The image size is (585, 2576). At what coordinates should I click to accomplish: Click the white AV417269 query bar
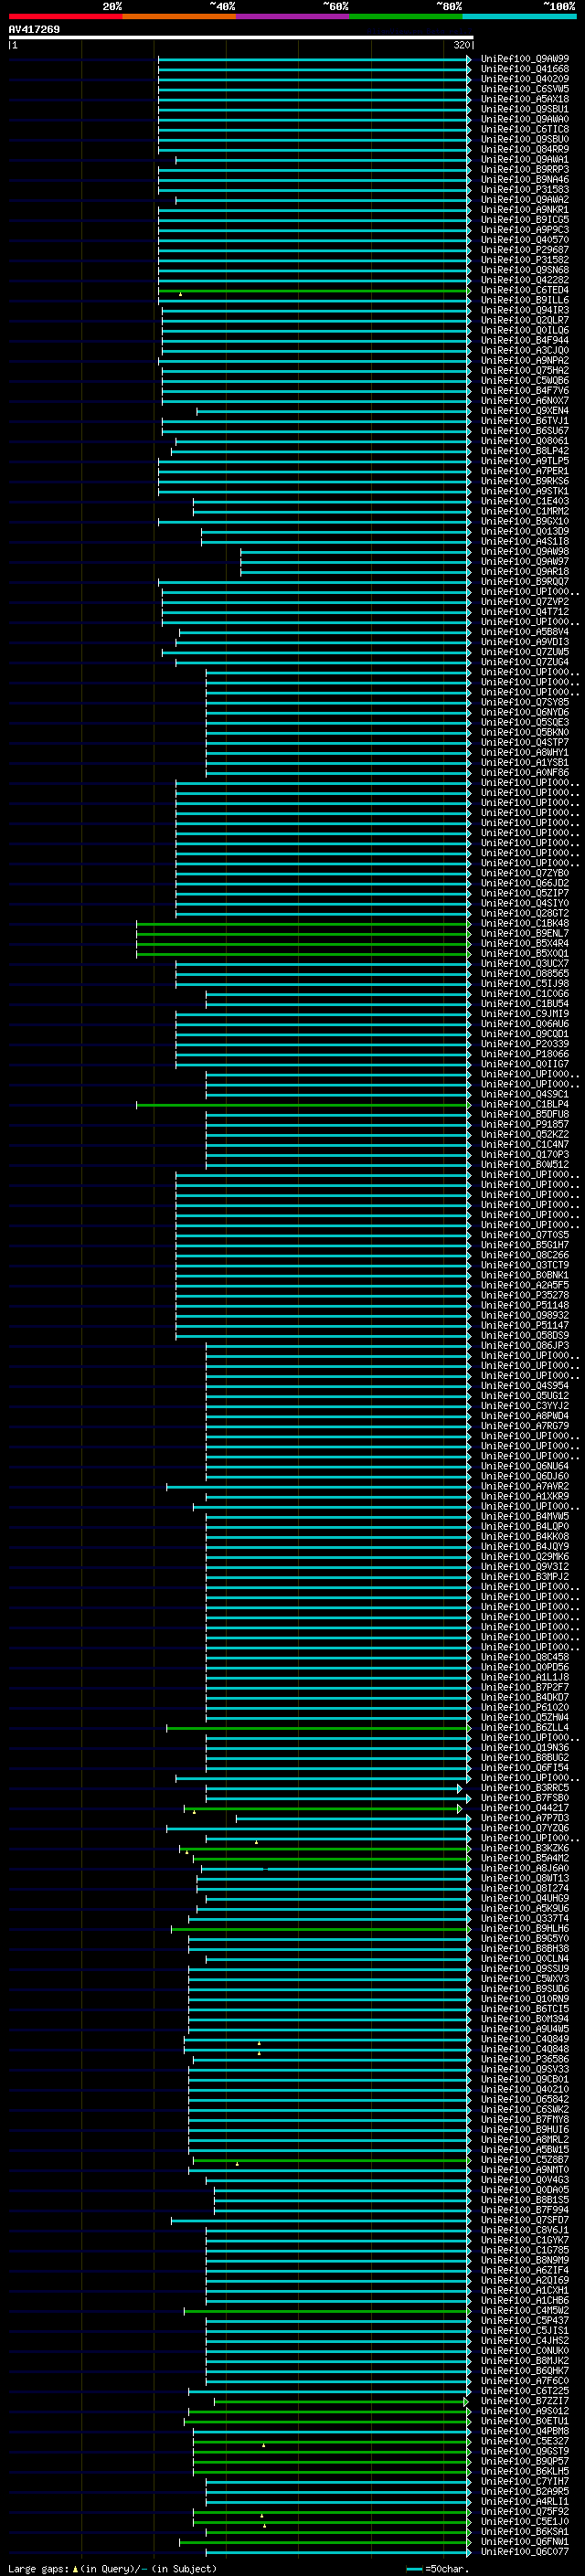point(240,38)
